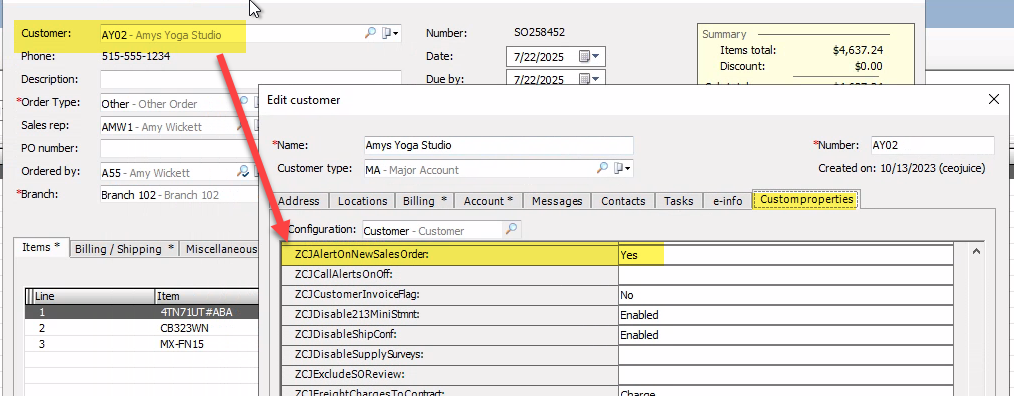Click the Customer lookup magnifier icon
The image size is (1014, 396).
(x=370, y=34)
